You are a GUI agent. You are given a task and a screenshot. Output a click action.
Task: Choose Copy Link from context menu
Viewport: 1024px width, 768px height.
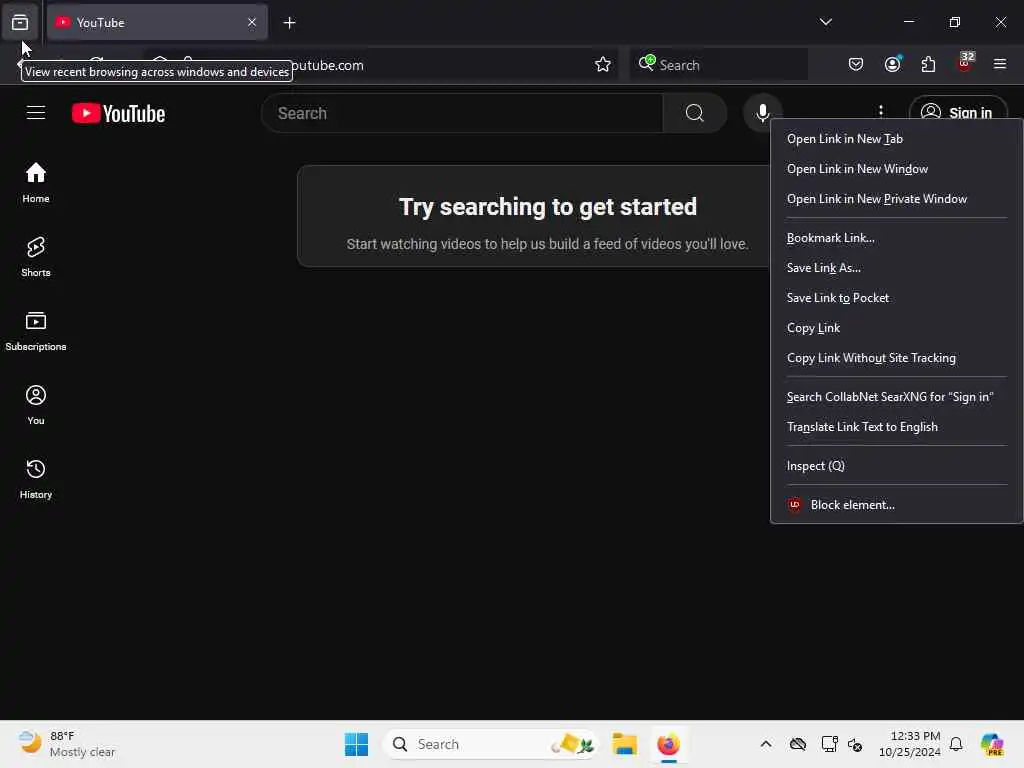pos(896,328)
